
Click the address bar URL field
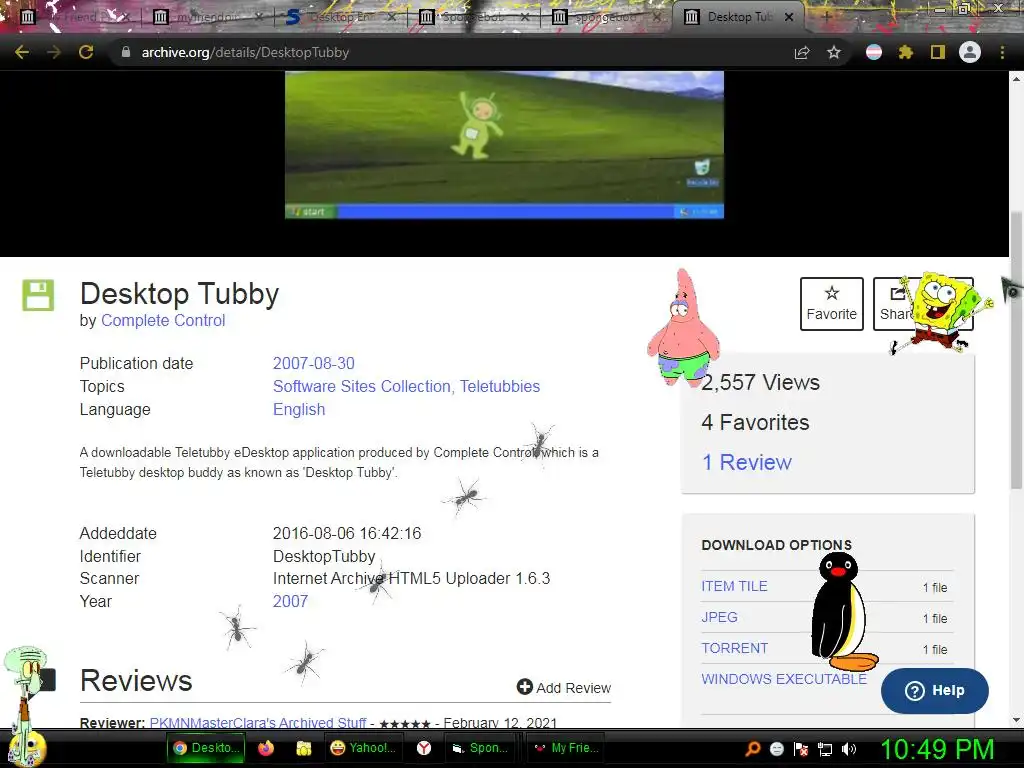(457, 52)
